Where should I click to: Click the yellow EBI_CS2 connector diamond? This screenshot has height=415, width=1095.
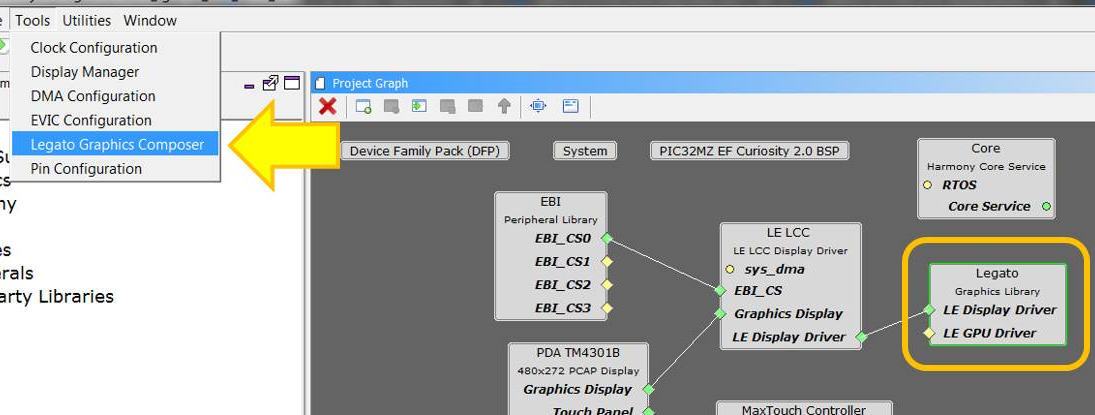tap(607, 284)
